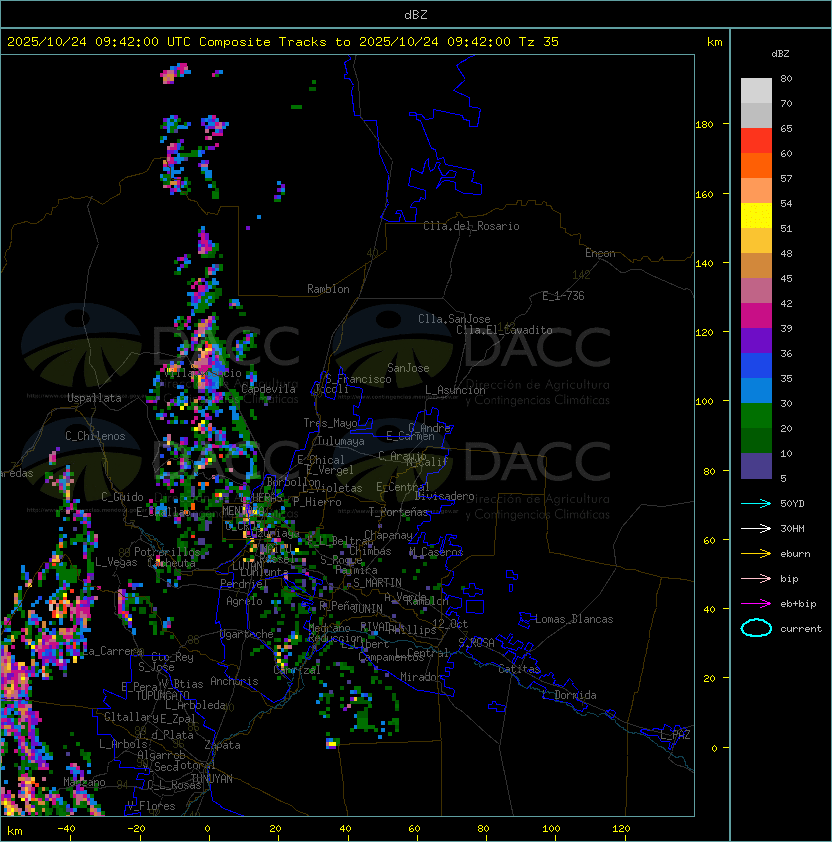Click the C_Chilenos map label

pyautogui.click(x=95, y=436)
